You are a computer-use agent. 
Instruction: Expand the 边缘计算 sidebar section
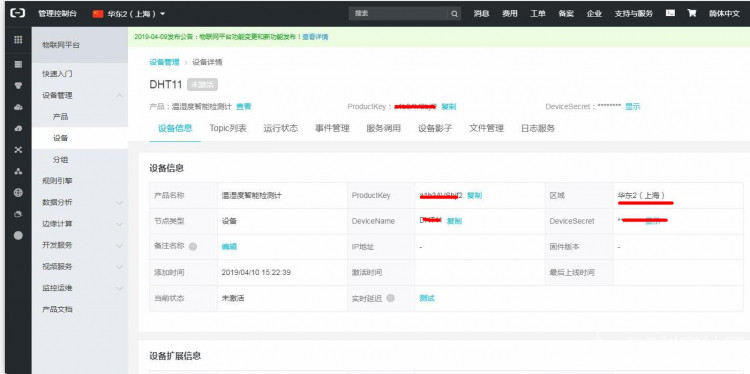pos(119,224)
